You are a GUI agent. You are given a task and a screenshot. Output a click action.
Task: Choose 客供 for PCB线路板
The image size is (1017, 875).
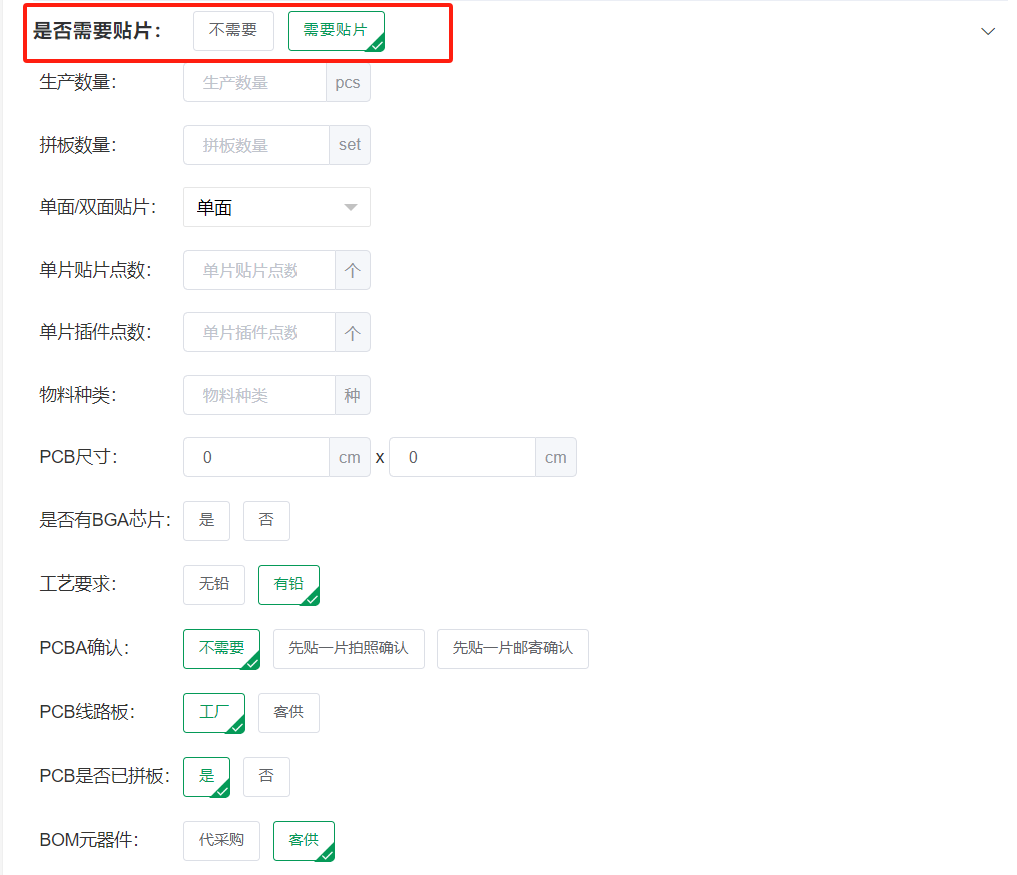[x=288, y=712]
